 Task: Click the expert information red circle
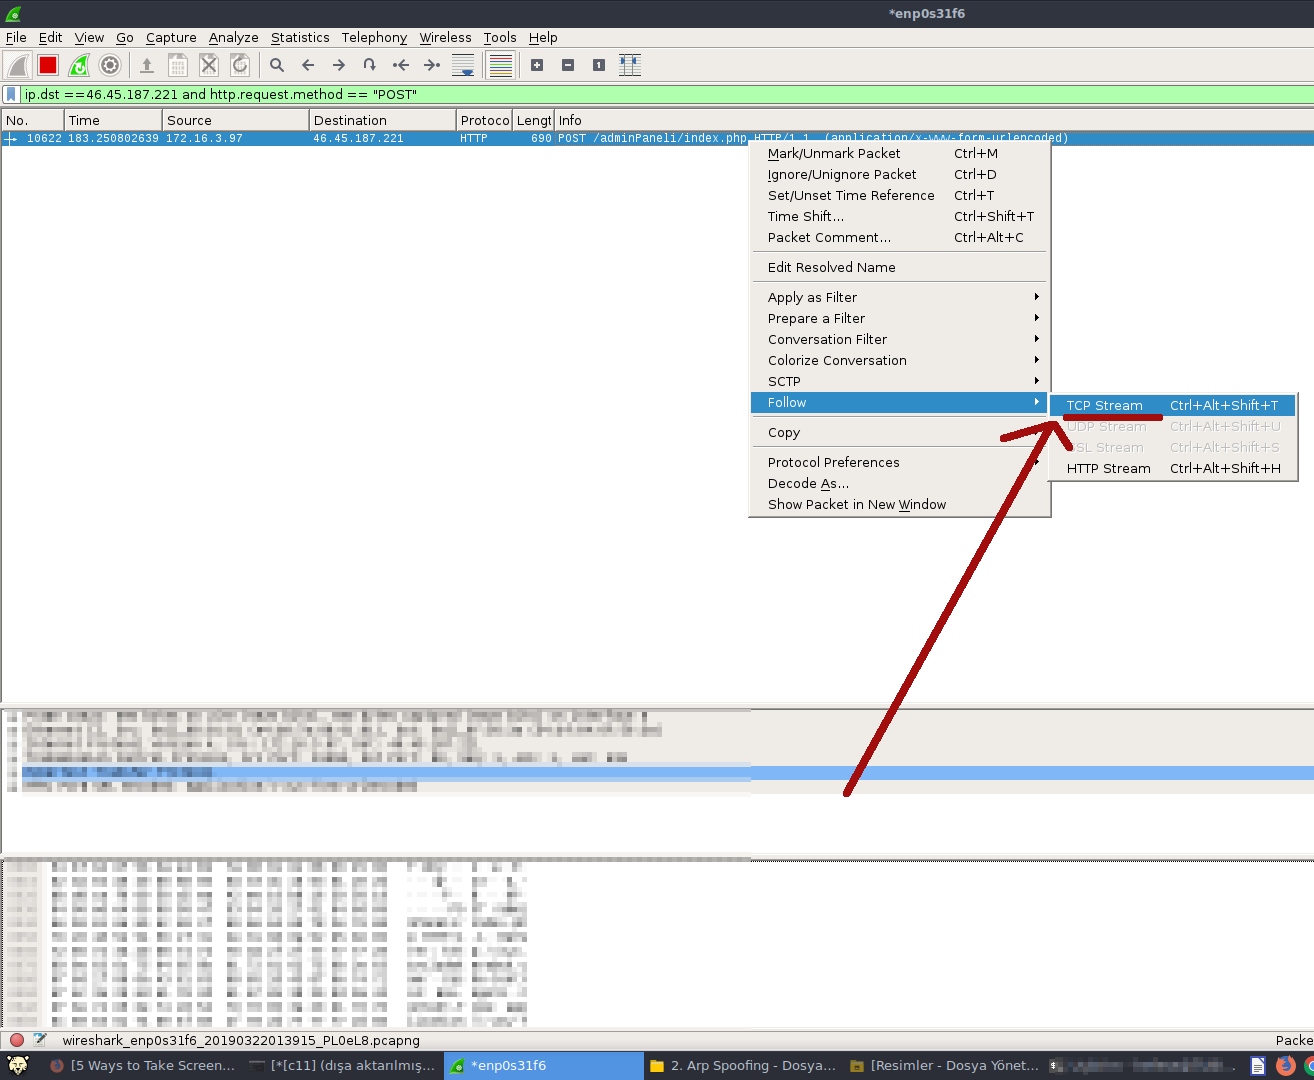click(x=17, y=1040)
